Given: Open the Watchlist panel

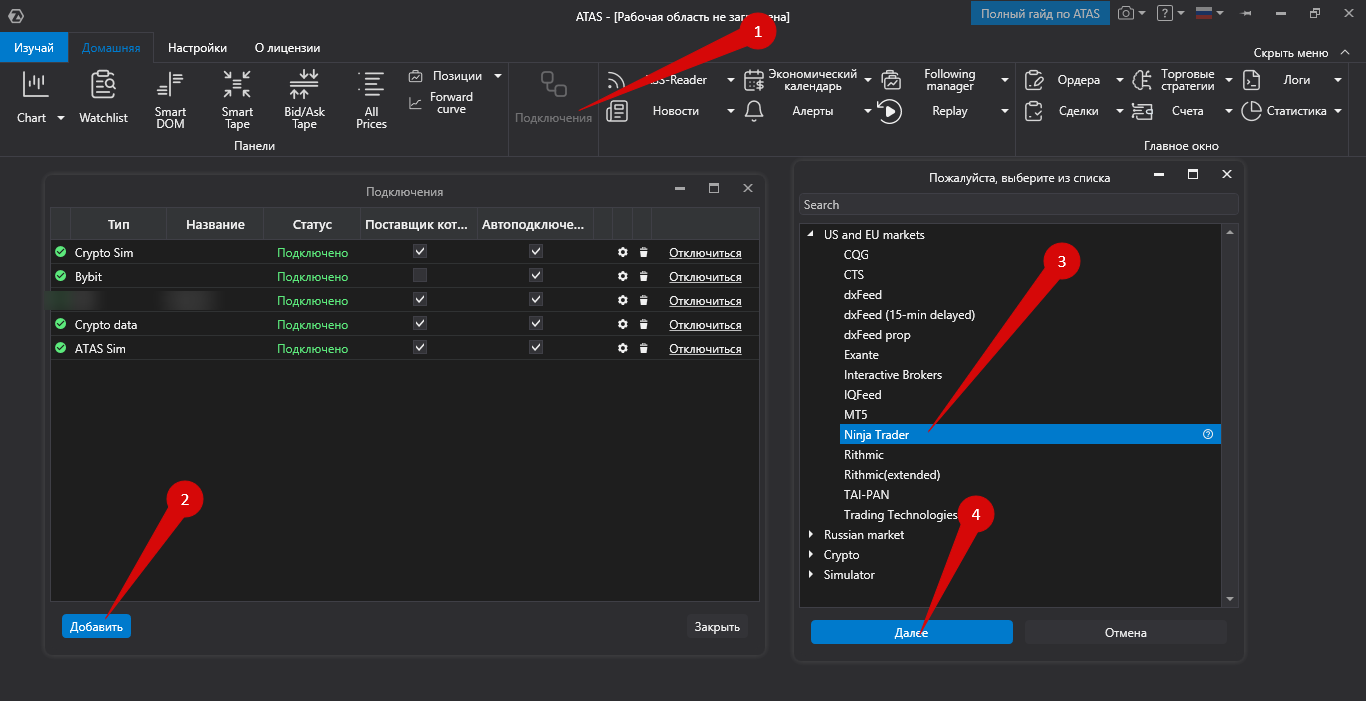Looking at the screenshot, I should click(x=104, y=97).
